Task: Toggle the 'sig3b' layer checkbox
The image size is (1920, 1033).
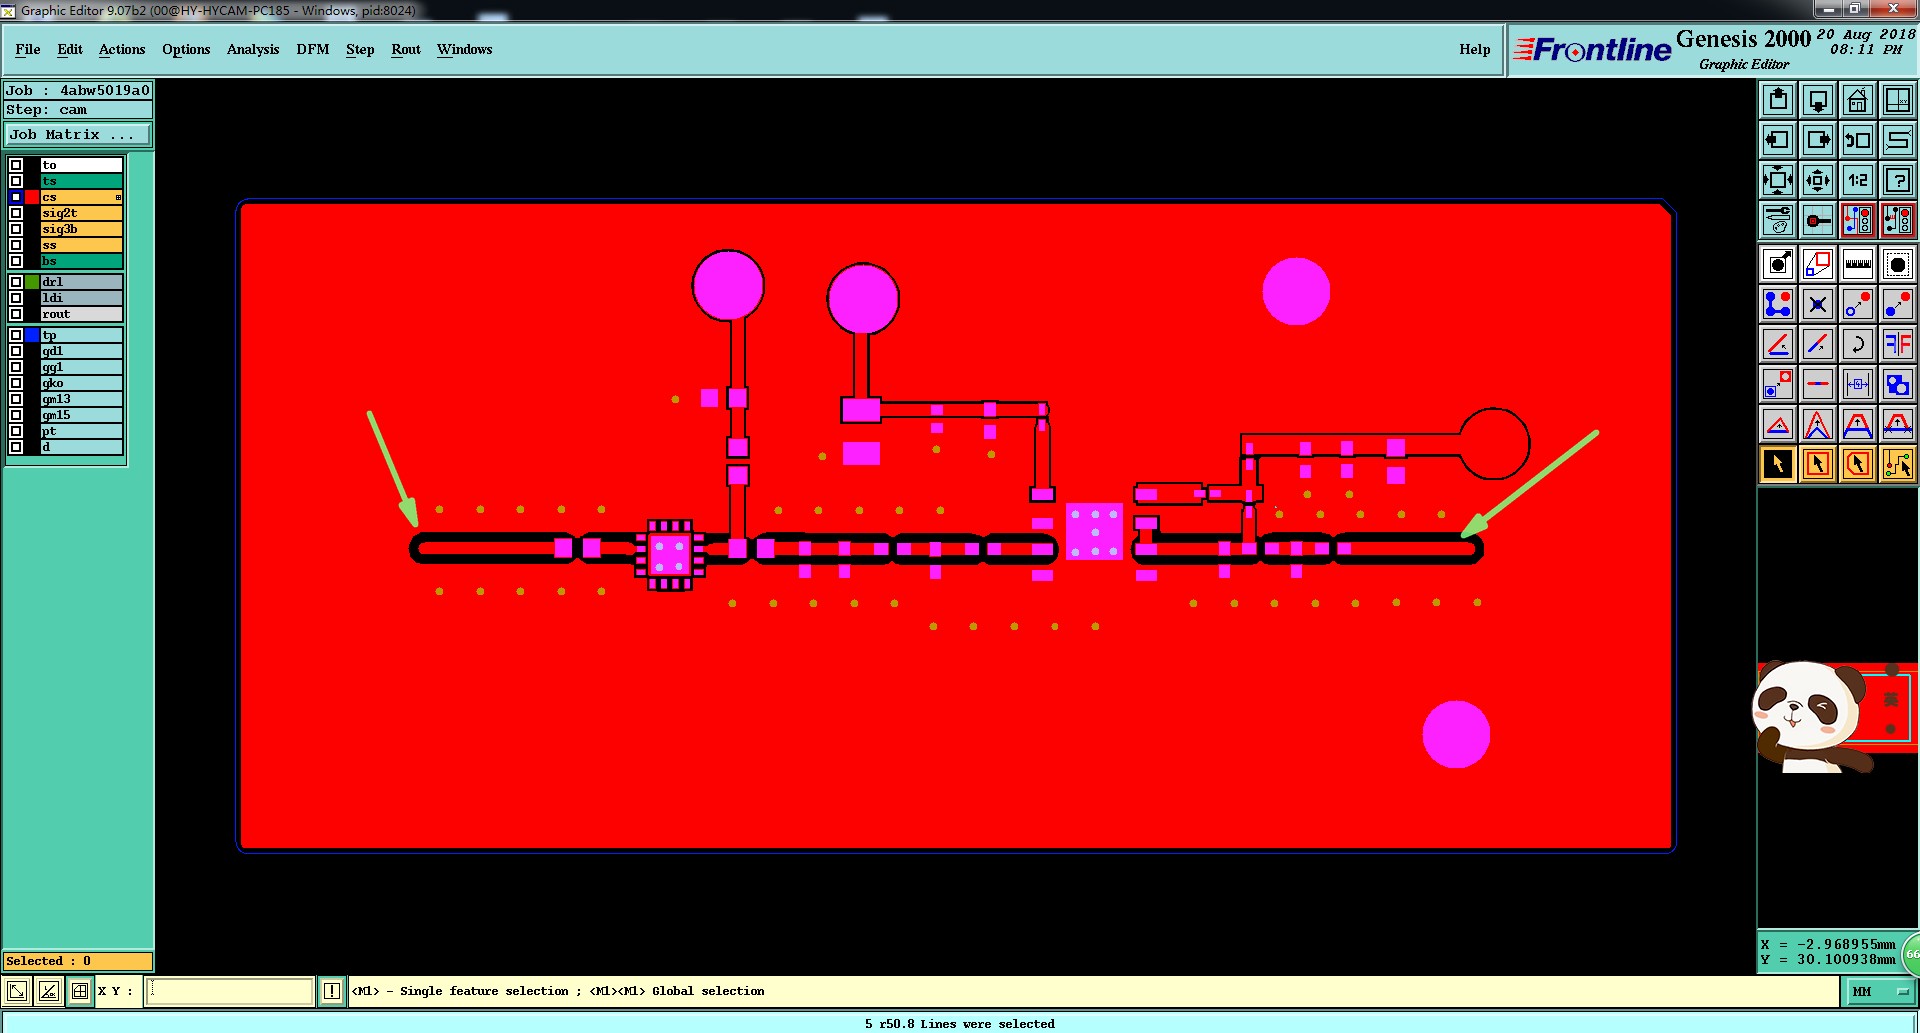Action: coord(16,229)
